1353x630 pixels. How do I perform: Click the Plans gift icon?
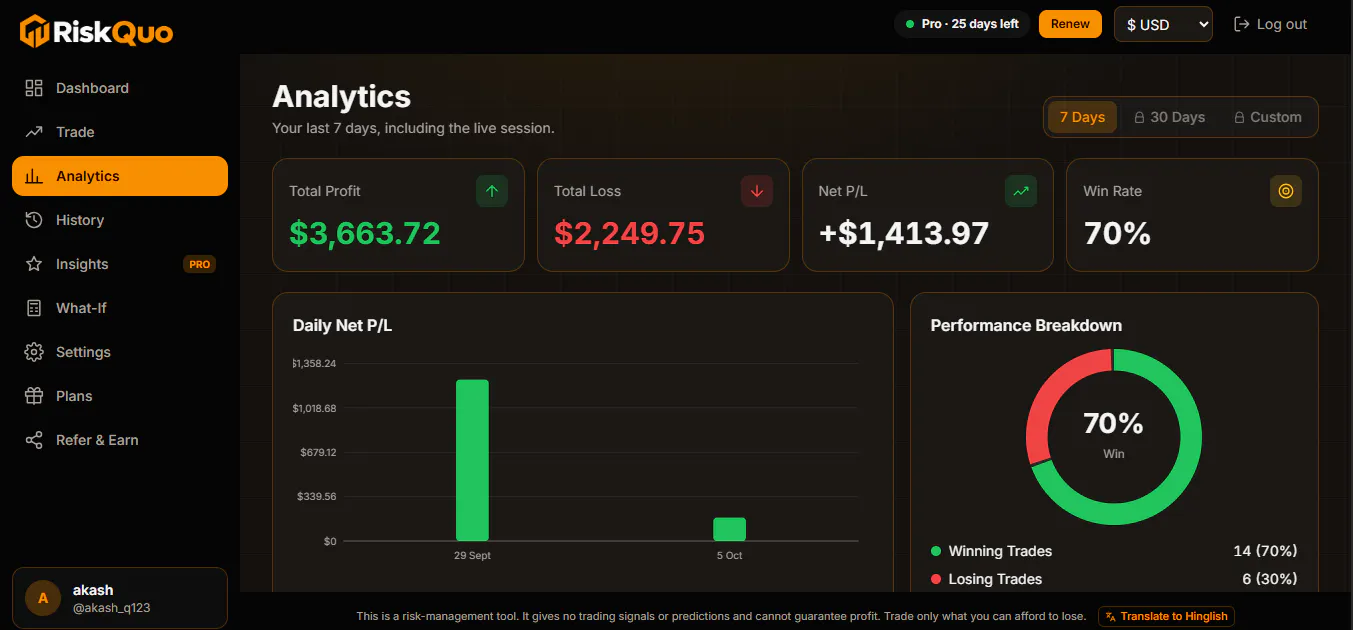[x=34, y=396]
